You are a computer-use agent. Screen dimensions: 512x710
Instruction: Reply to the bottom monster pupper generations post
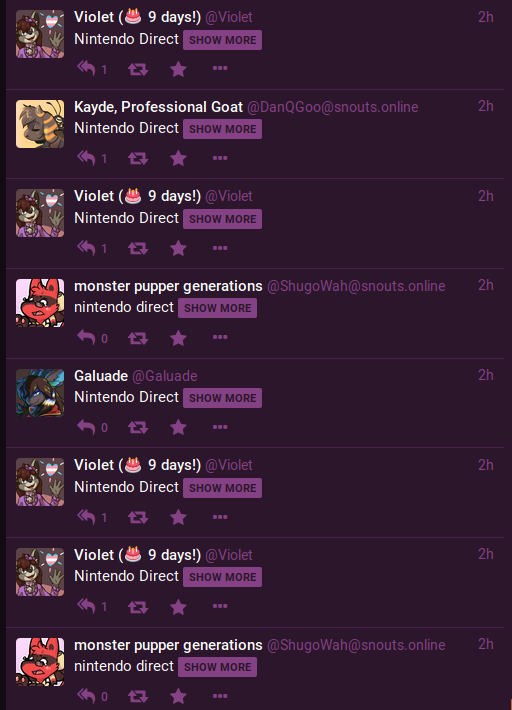point(86,696)
